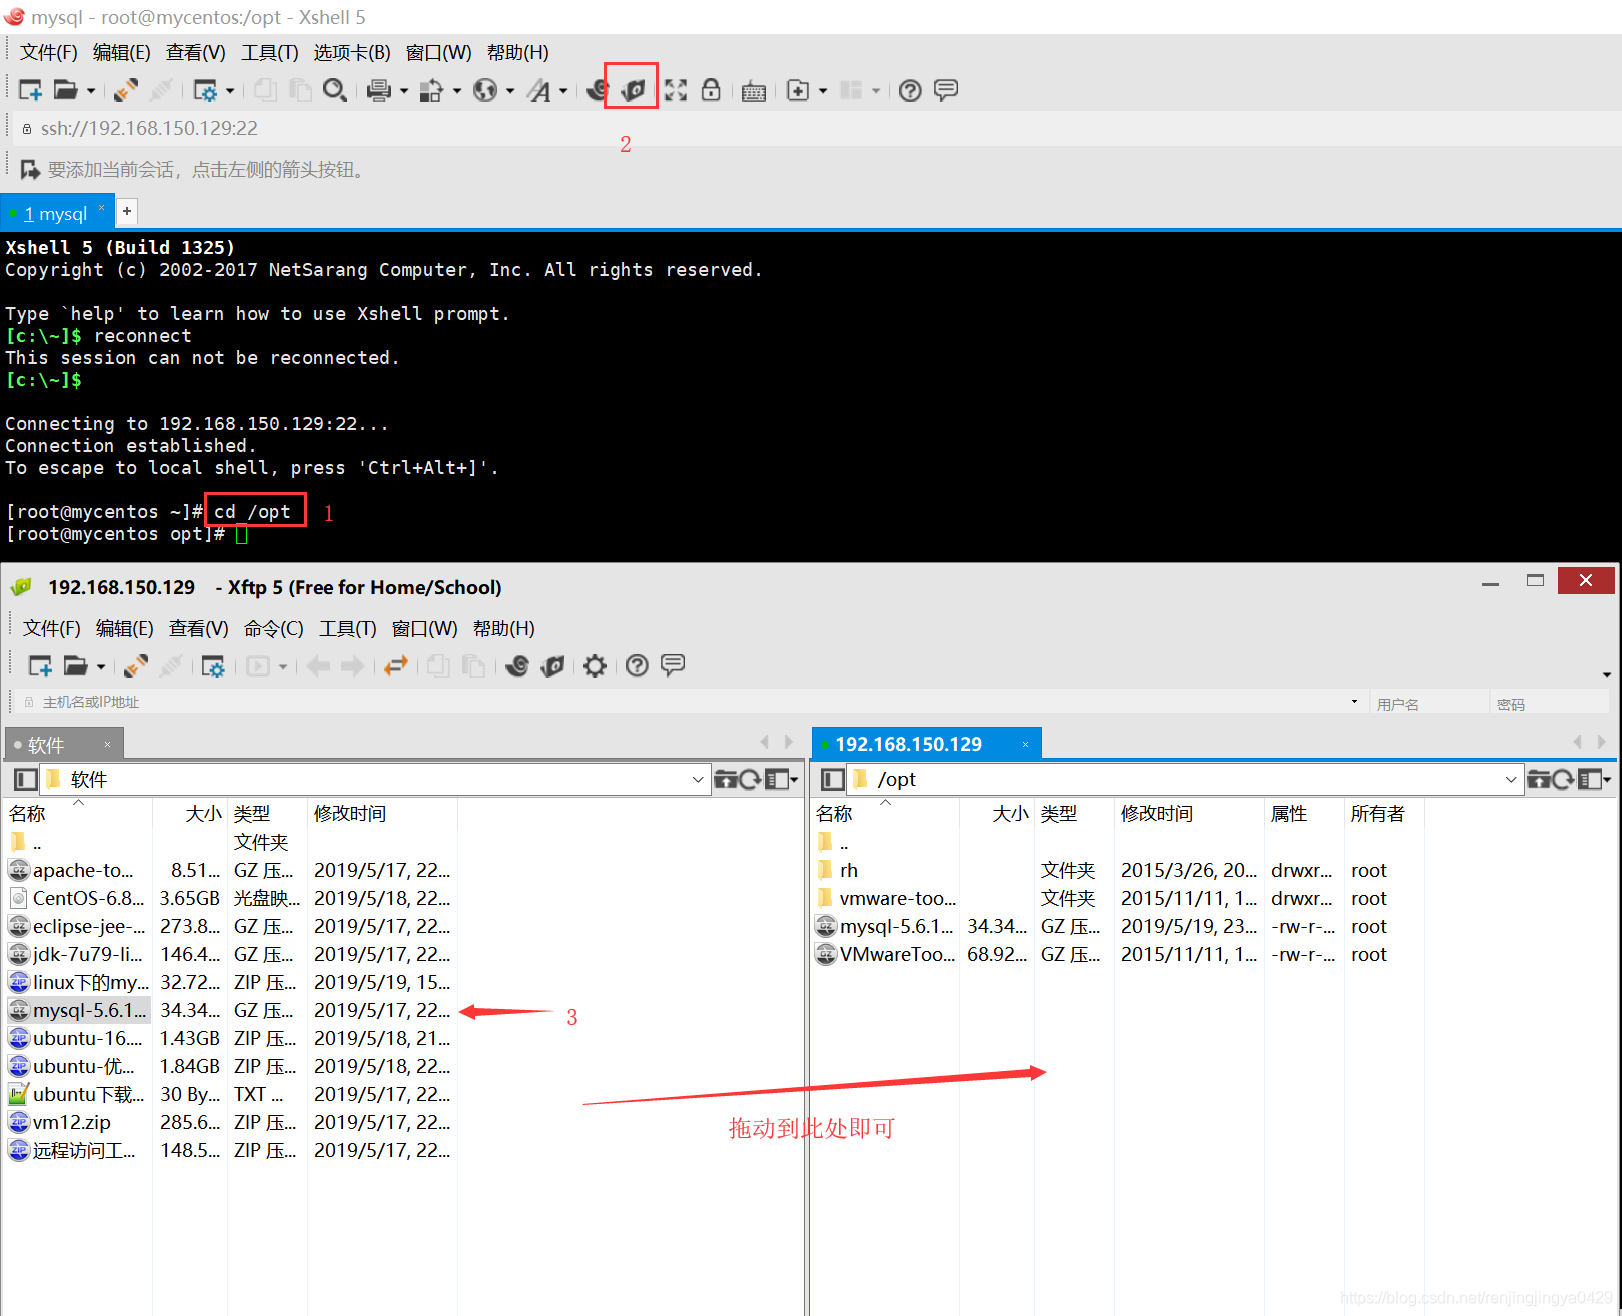Viewport: 1622px width, 1316px height.
Task: Minimize the Xftp window
Action: [1491, 582]
